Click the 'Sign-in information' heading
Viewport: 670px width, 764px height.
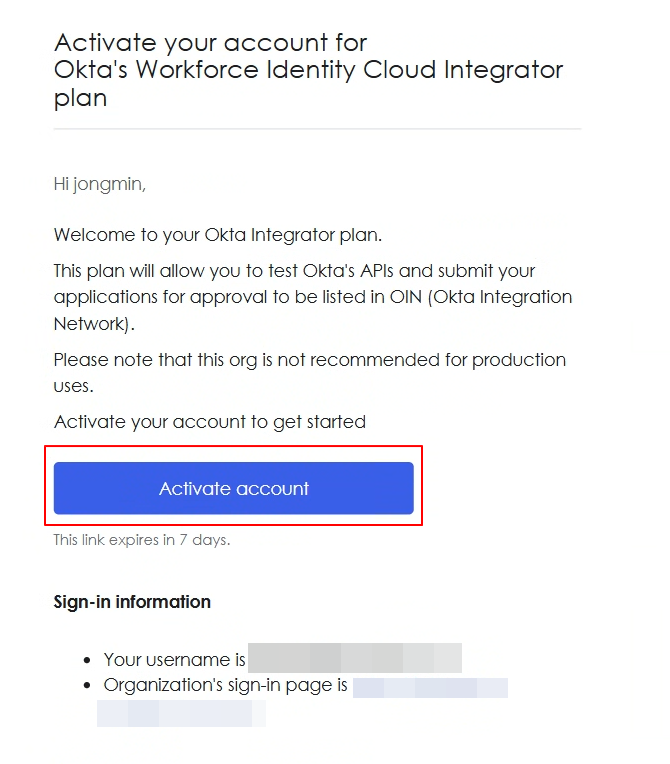(132, 602)
